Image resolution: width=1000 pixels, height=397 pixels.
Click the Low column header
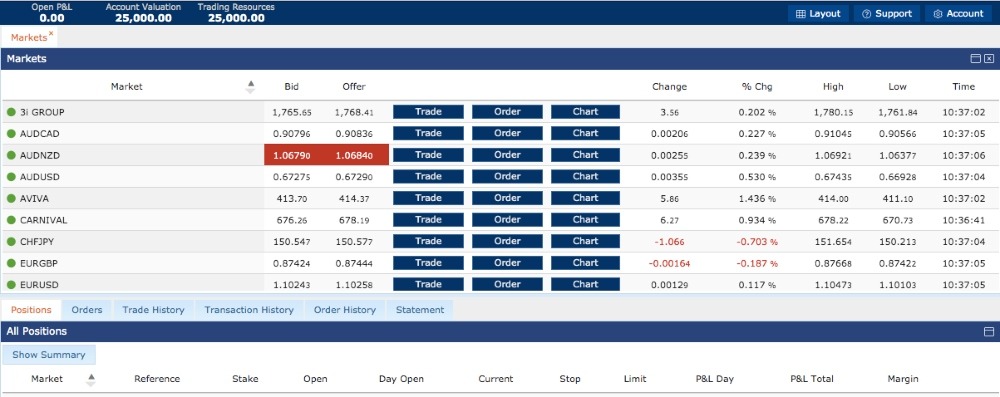[x=897, y=86]
